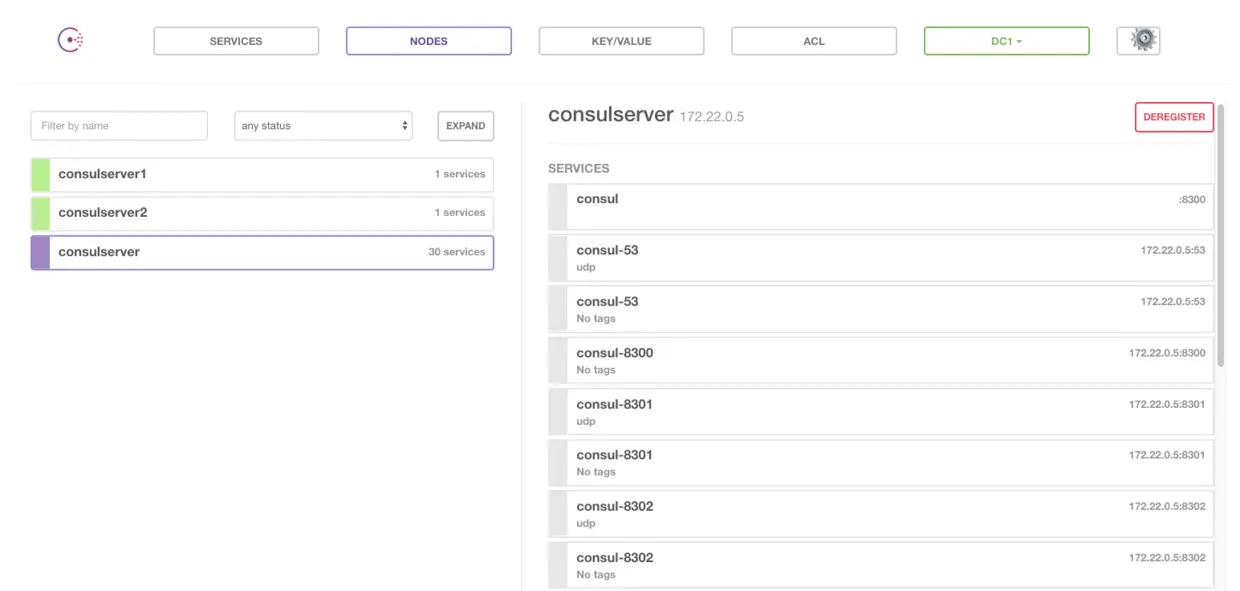The width and height of the screenshot is (1240, 591).
Task: Click the Filter by name input field
Action: click(118, 125)
